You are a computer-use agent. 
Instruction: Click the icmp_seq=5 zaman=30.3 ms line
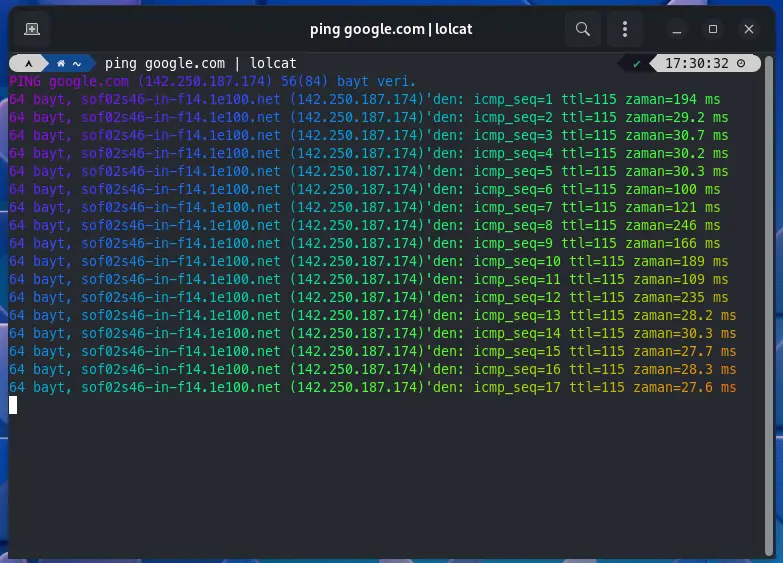pyautogui.click(x=369, y=171)
